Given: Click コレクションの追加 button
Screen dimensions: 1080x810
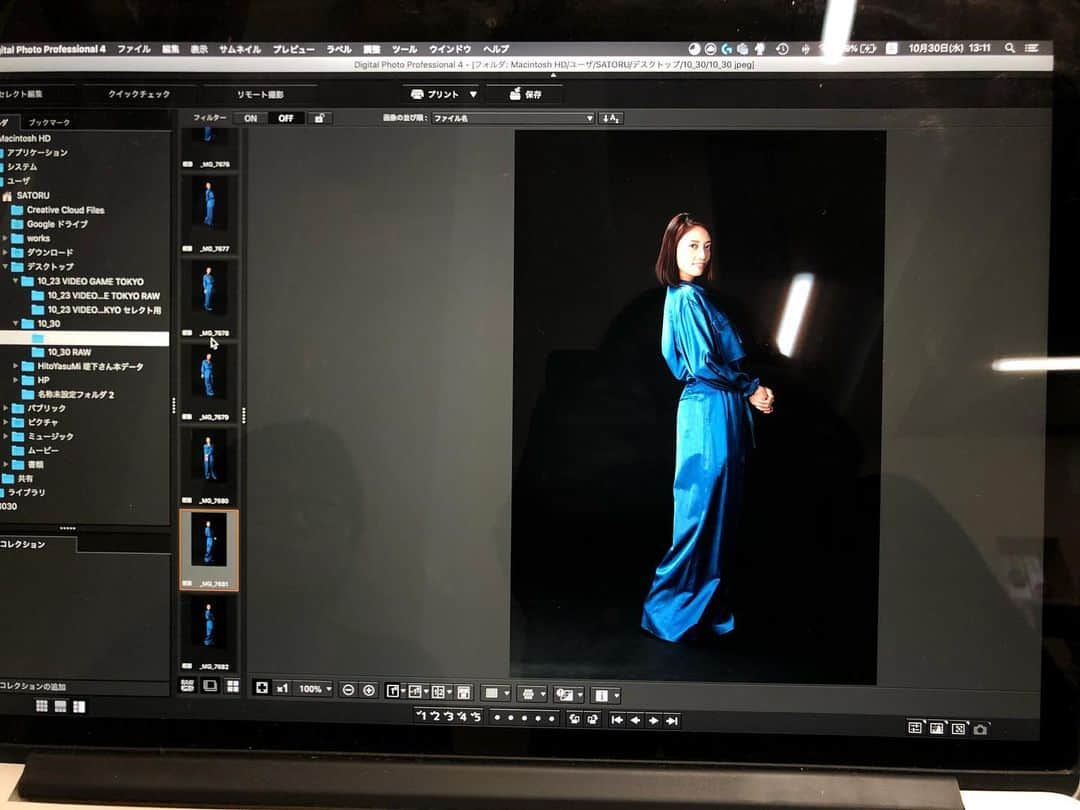Looking at the screenshot, I should 33,686.
